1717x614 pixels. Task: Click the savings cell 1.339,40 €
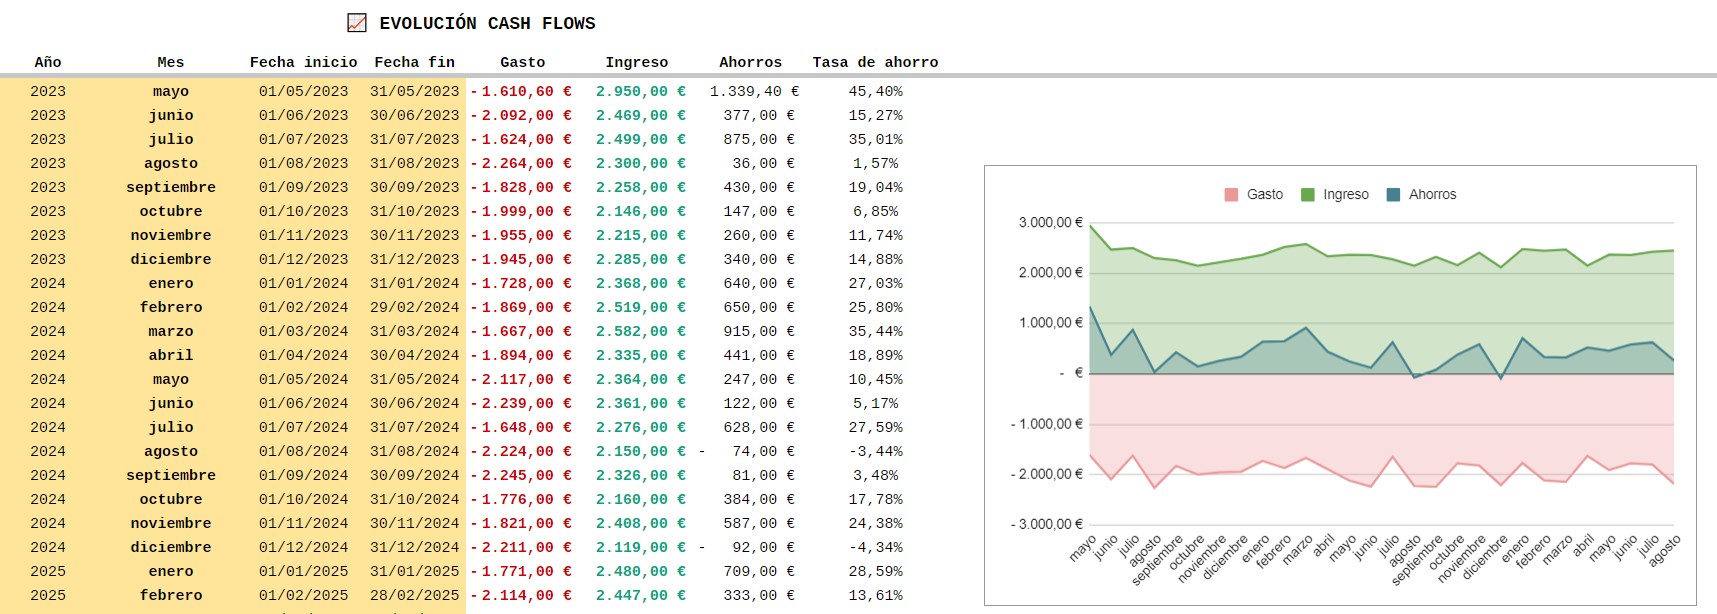tap(754, 91)
